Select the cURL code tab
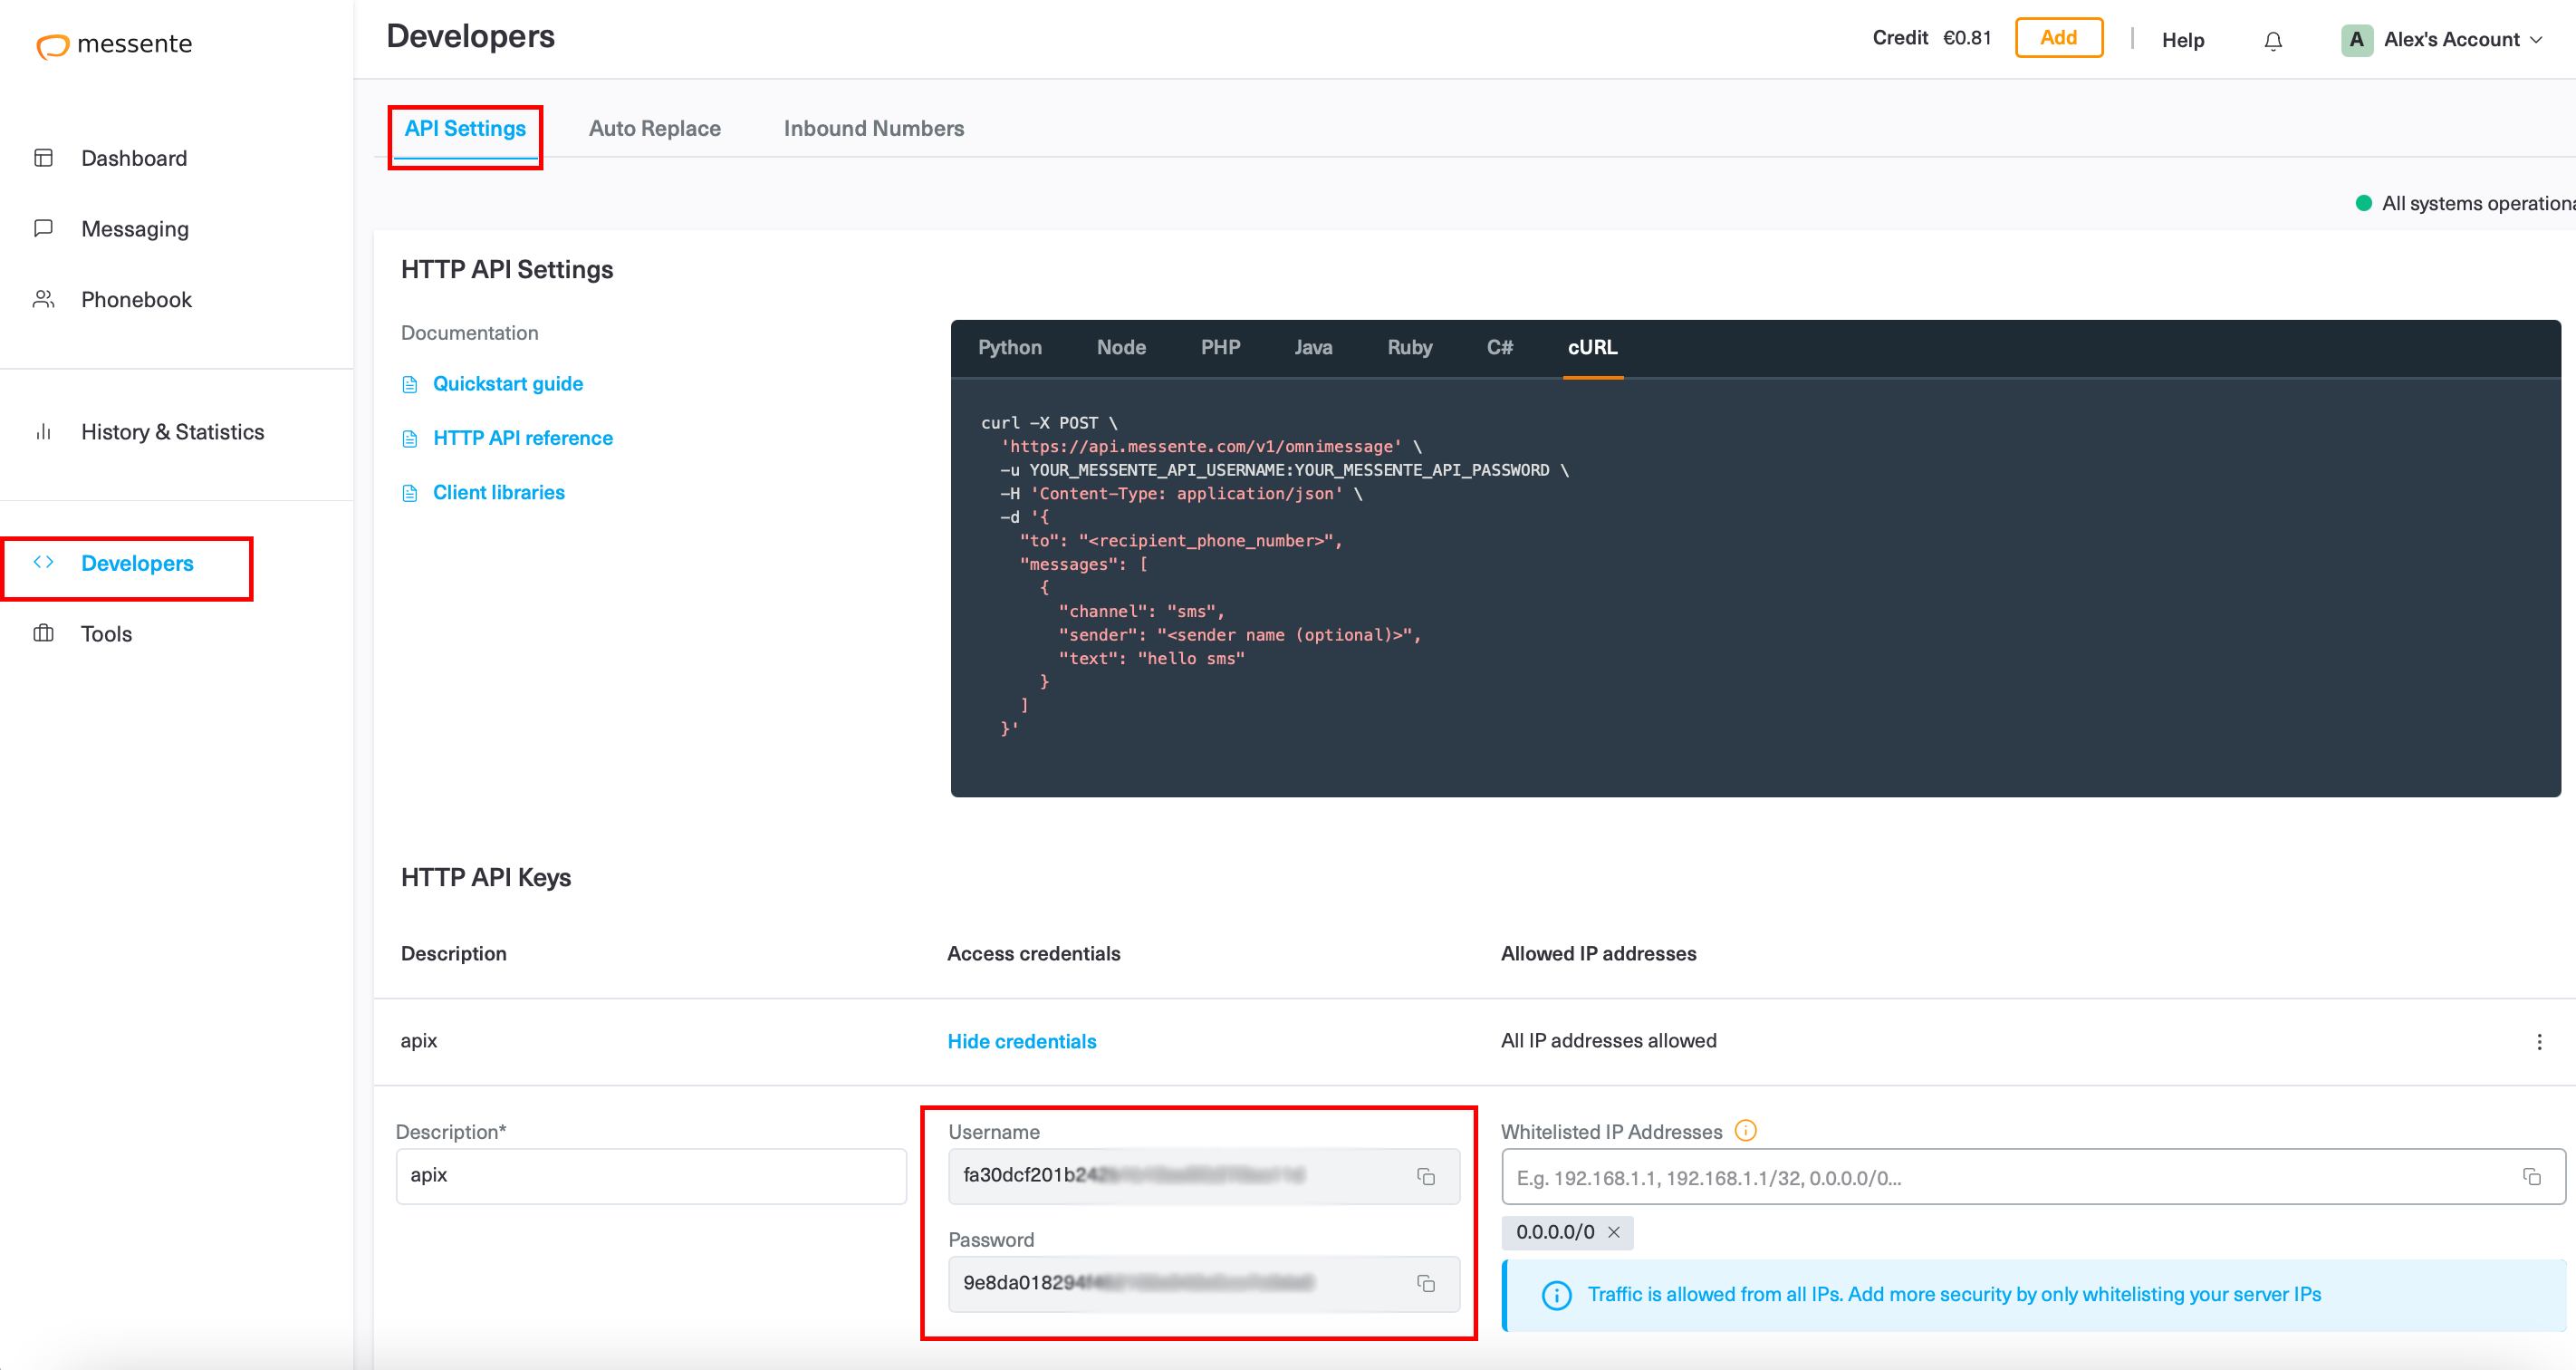This screenshot has width=2576, height=1370. point(1592,347)
